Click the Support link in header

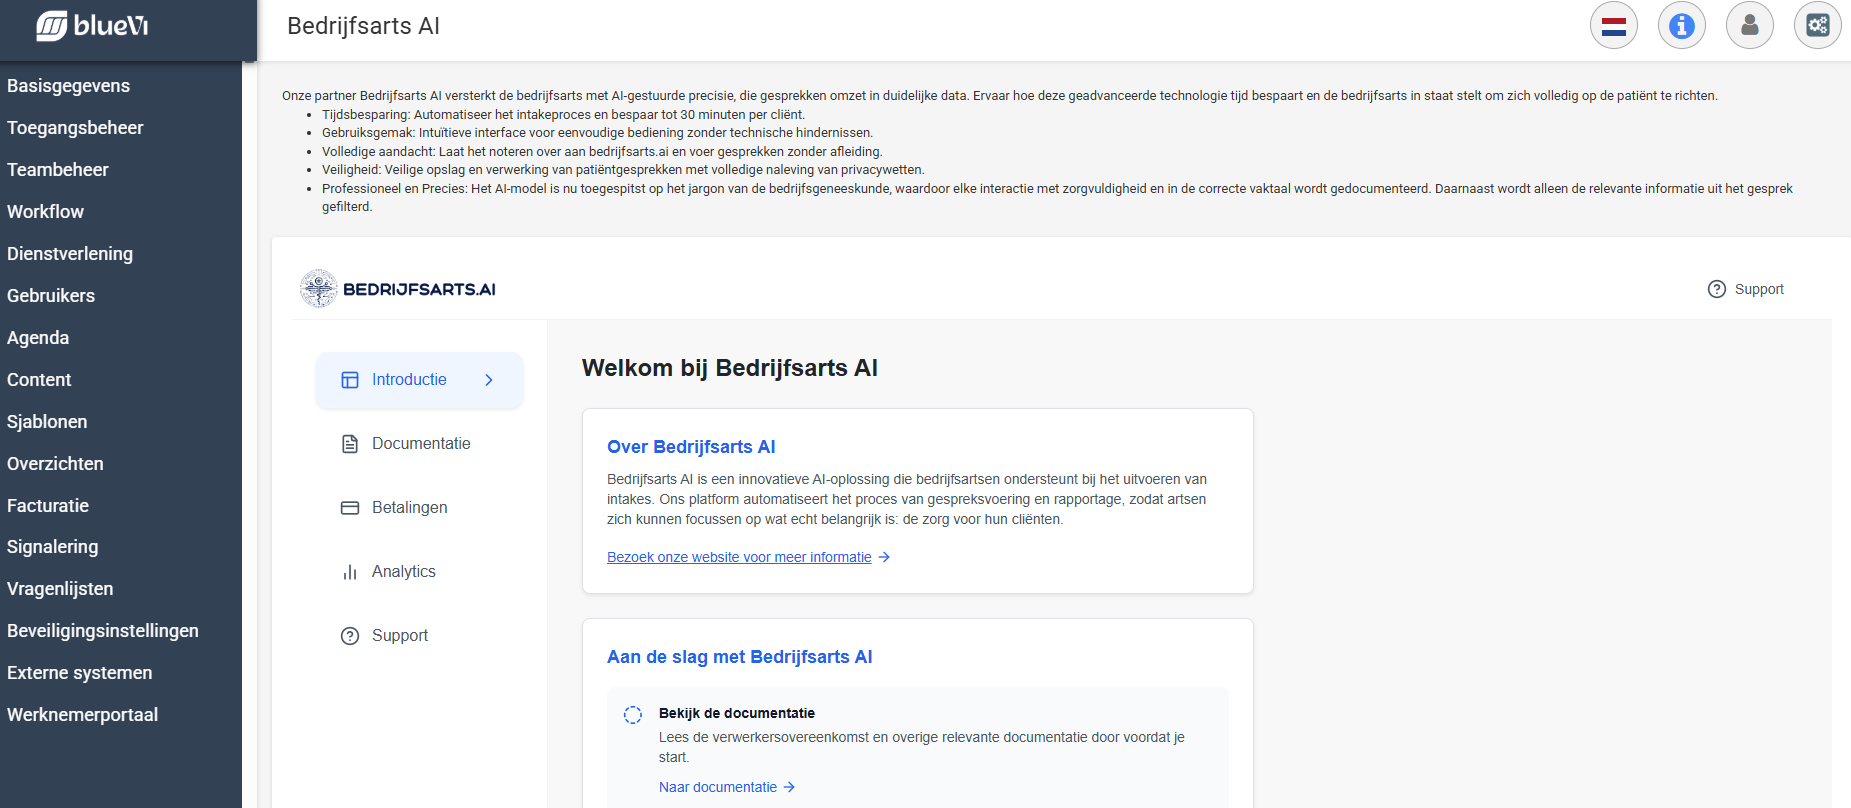click(1746, 289)
